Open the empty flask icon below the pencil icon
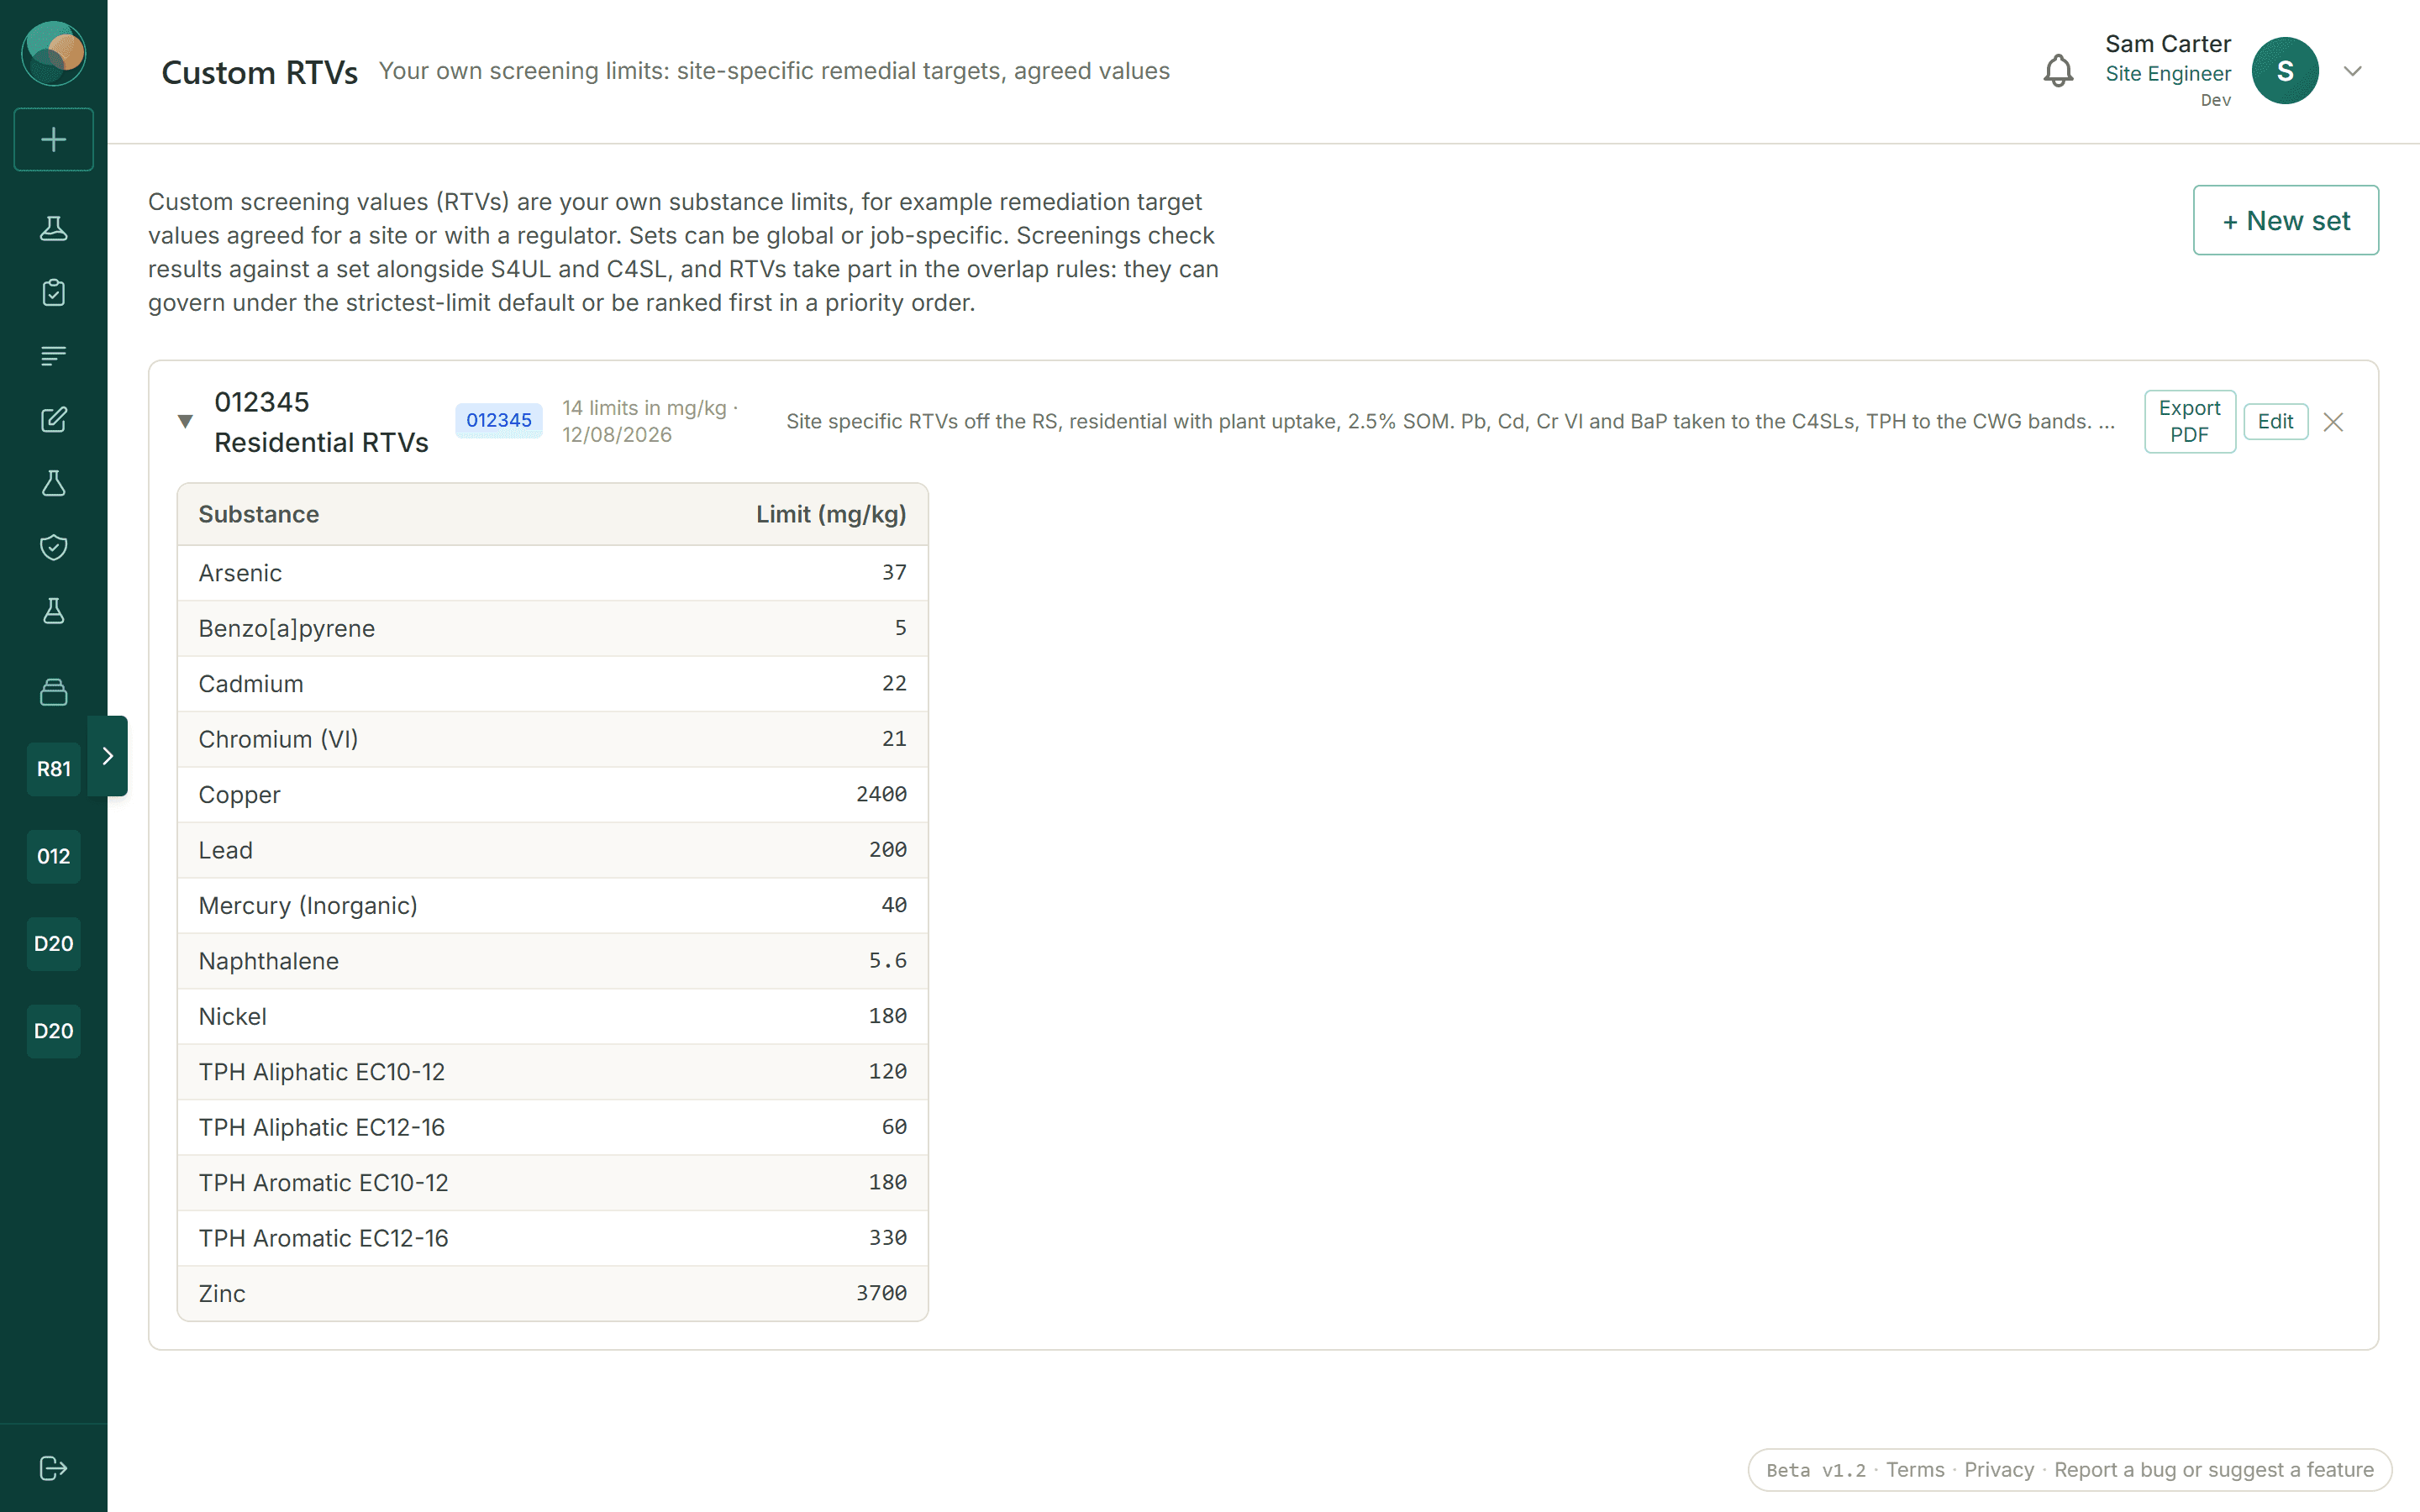This screenshot has height=1512, width=2420. (x=53, y=484)
